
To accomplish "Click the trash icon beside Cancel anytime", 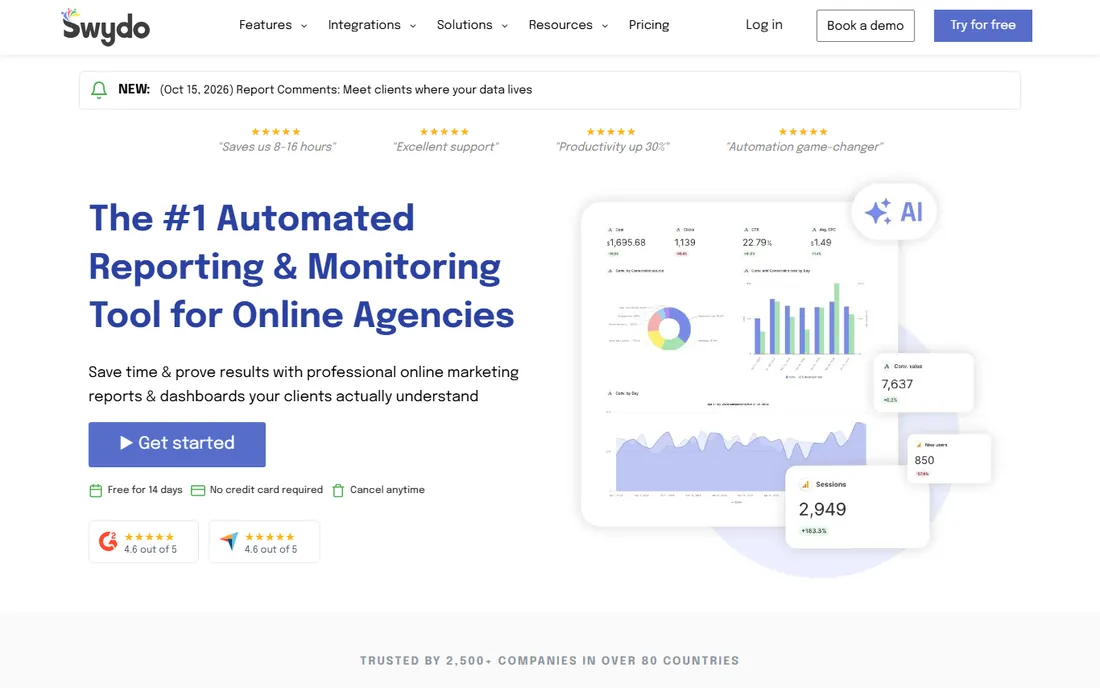I will point(338,490).
